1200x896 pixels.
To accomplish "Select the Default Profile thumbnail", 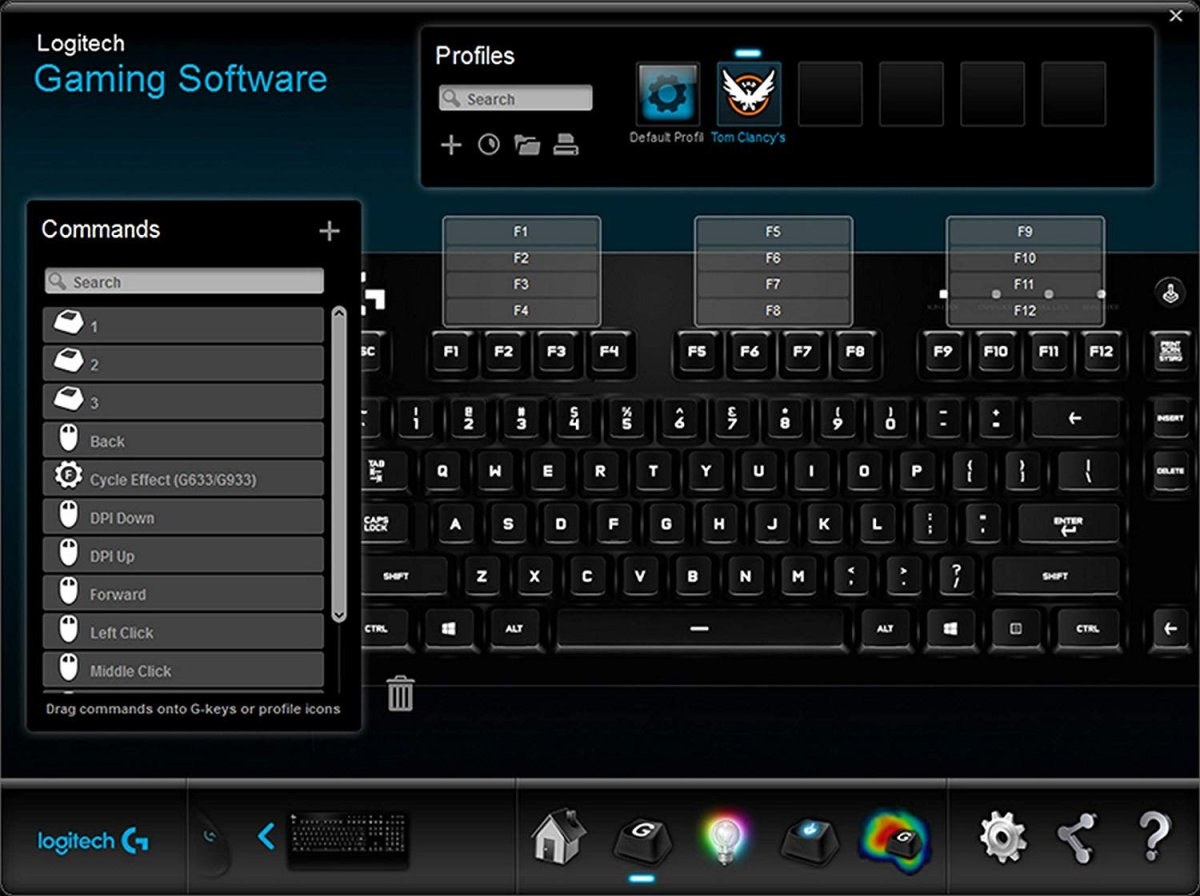I will pos(667,95).
